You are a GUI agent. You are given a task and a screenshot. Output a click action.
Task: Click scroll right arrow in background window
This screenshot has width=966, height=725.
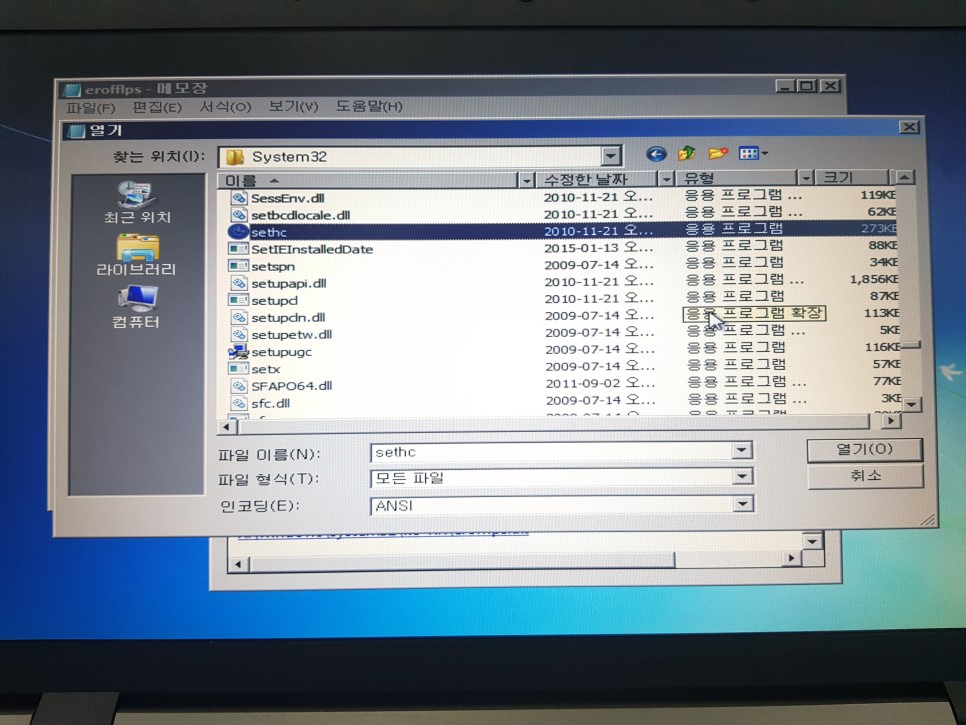[791, 558]
